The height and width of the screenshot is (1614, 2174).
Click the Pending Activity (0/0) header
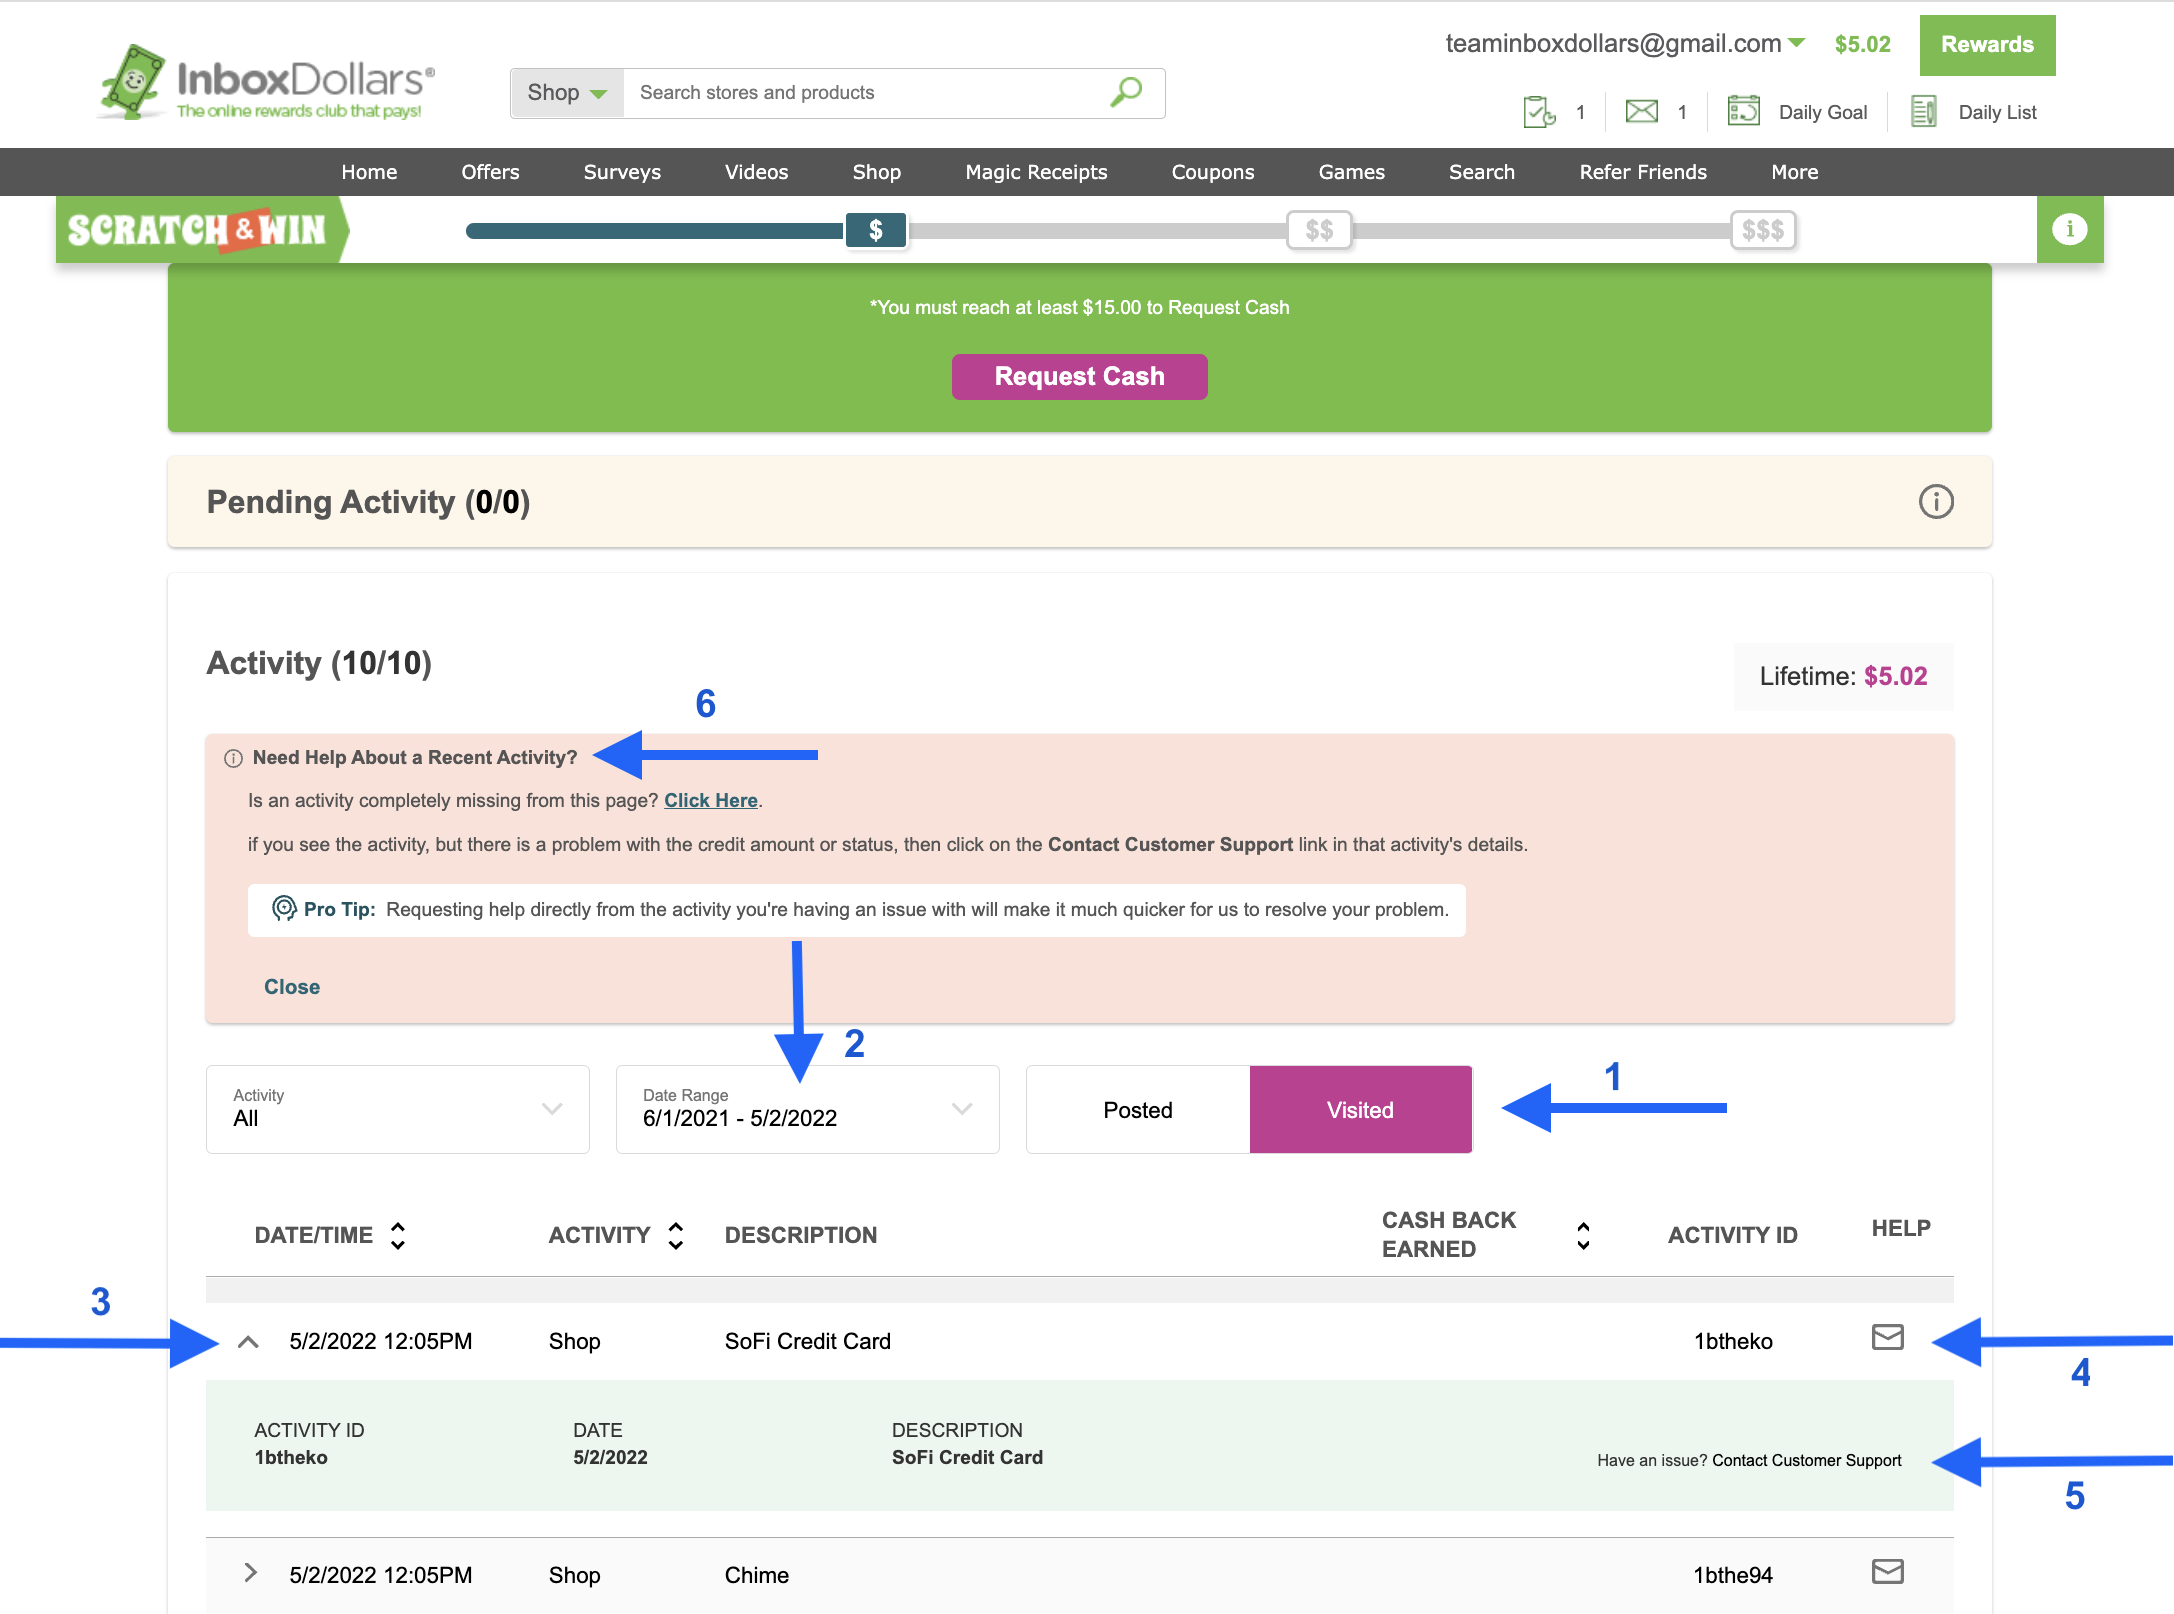coord(368,501)
